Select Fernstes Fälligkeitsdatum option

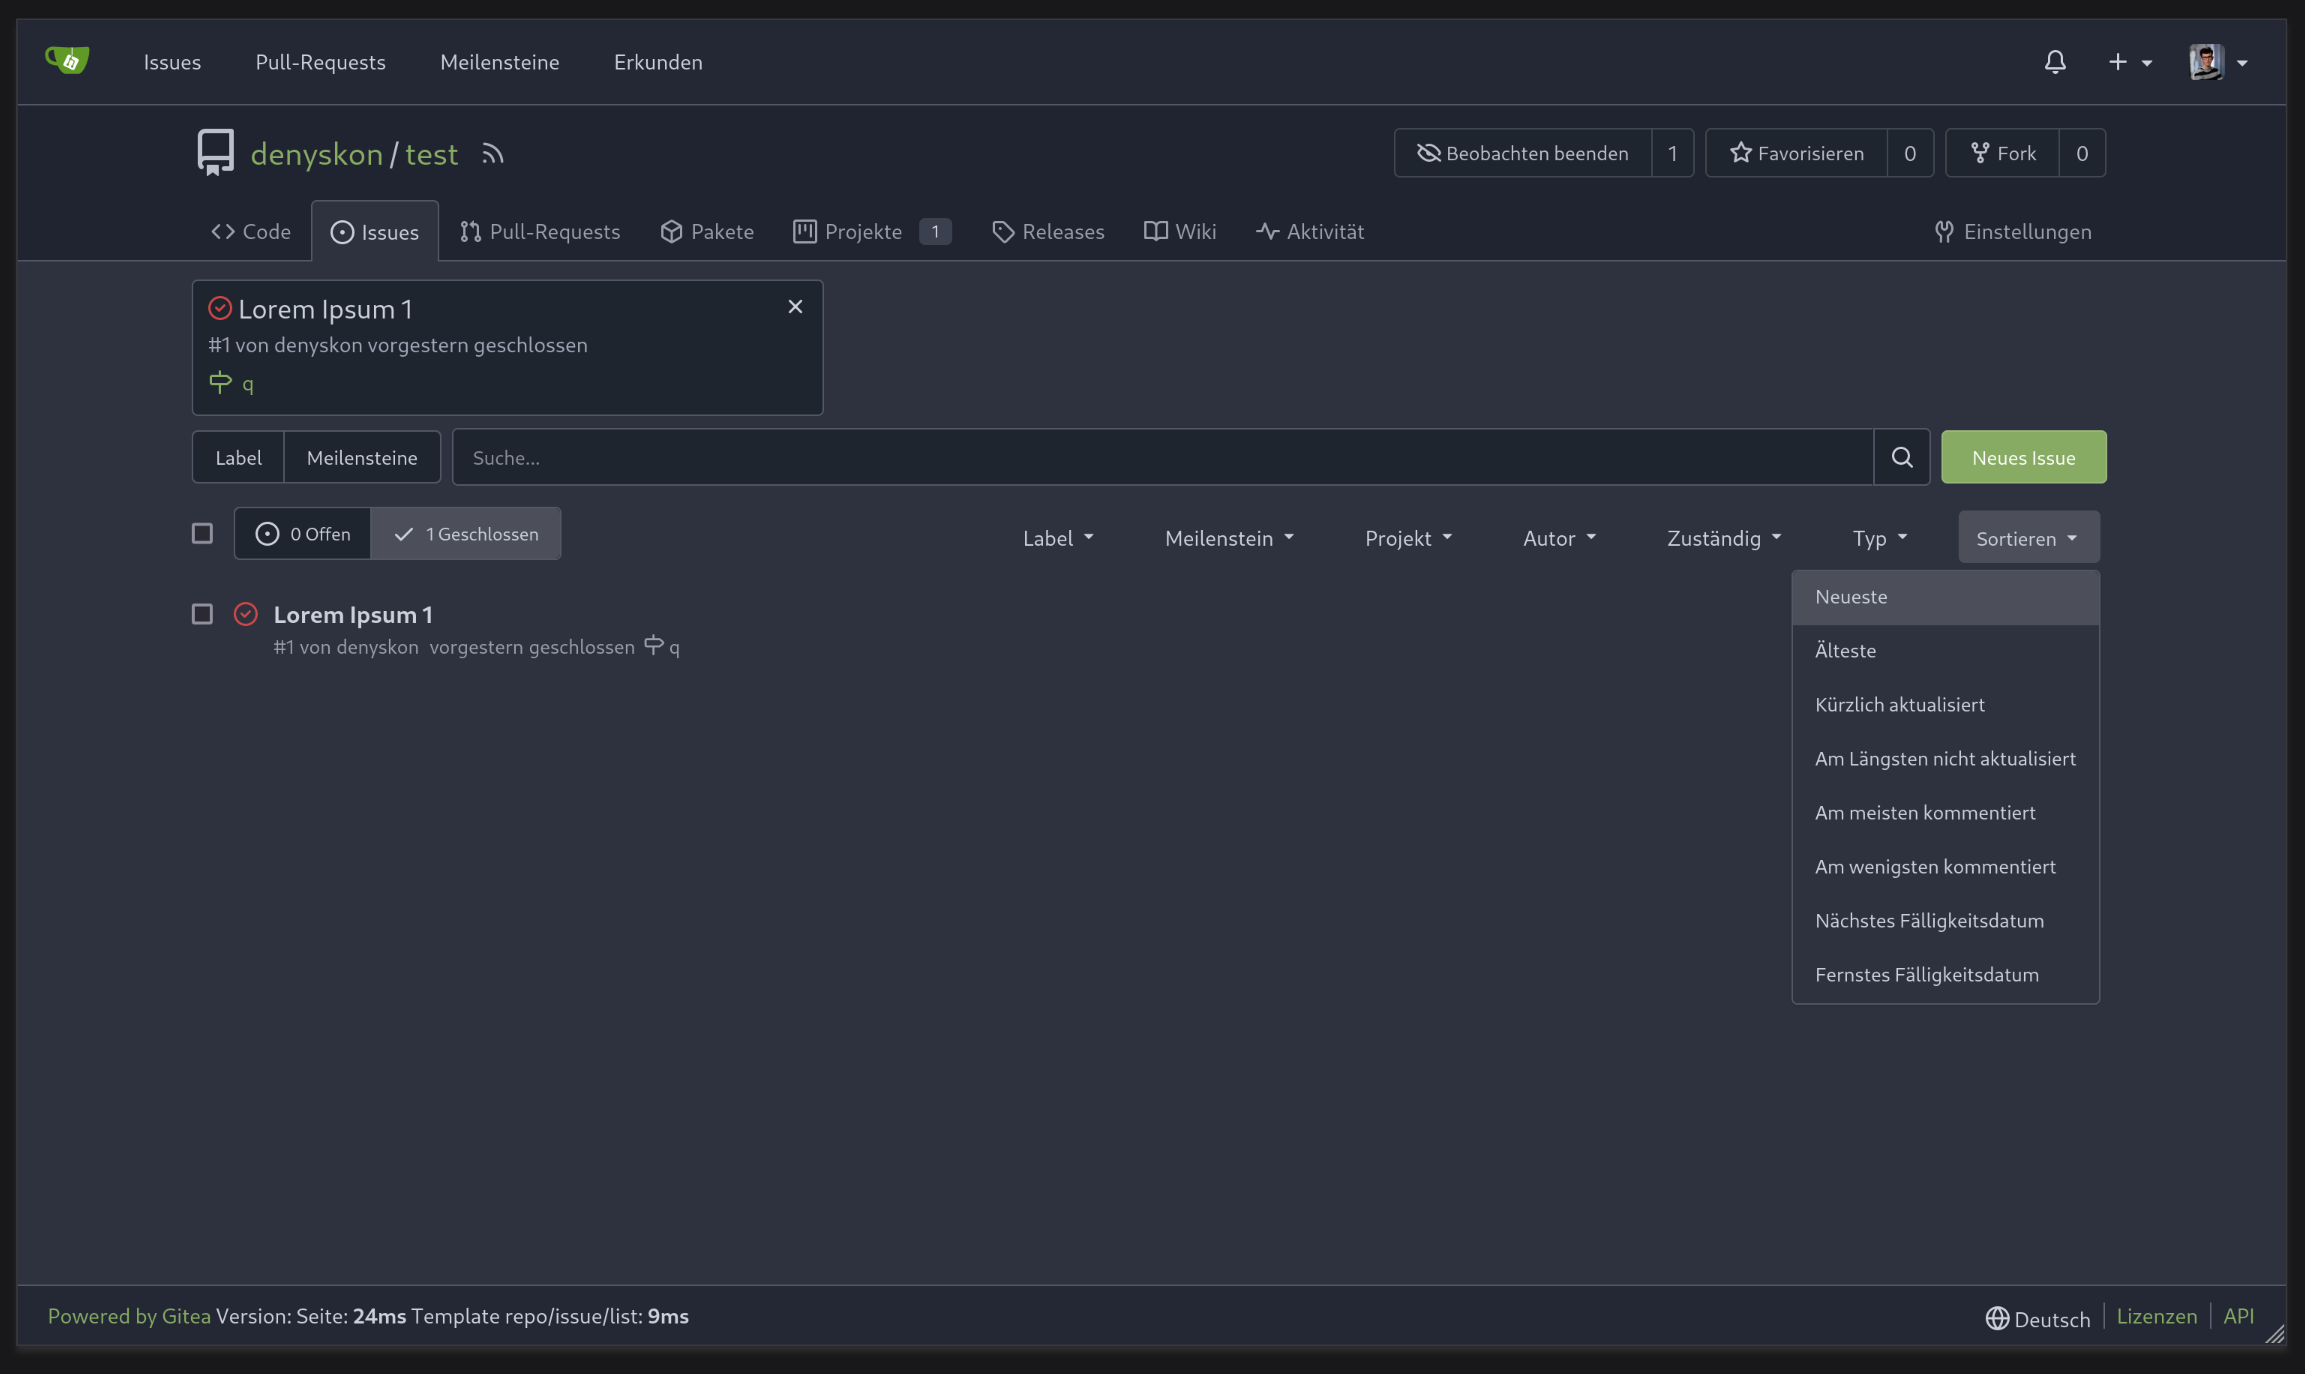point(1946,975)
